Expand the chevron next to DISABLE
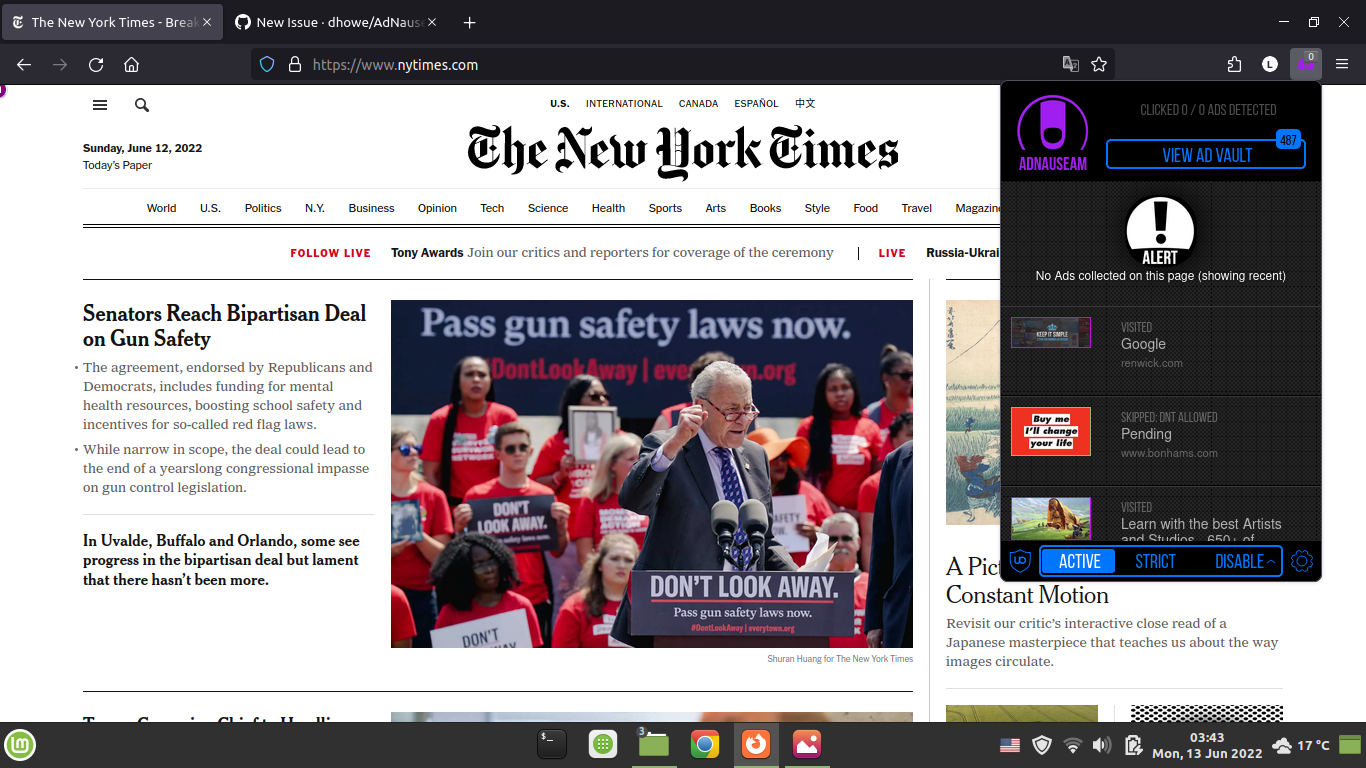Screen dimensions: 1366x768 1268,561
